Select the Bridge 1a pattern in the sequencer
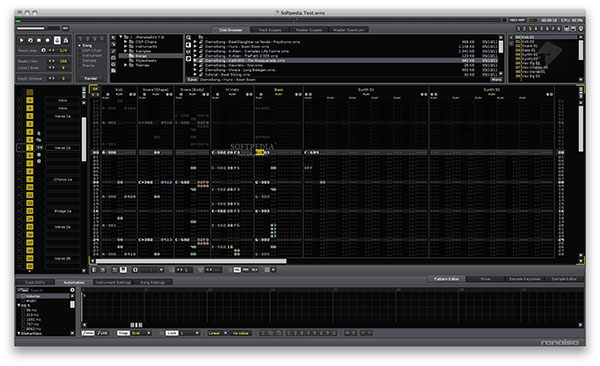This screenshot has width=600, height=366. click(x=63, y=211)
